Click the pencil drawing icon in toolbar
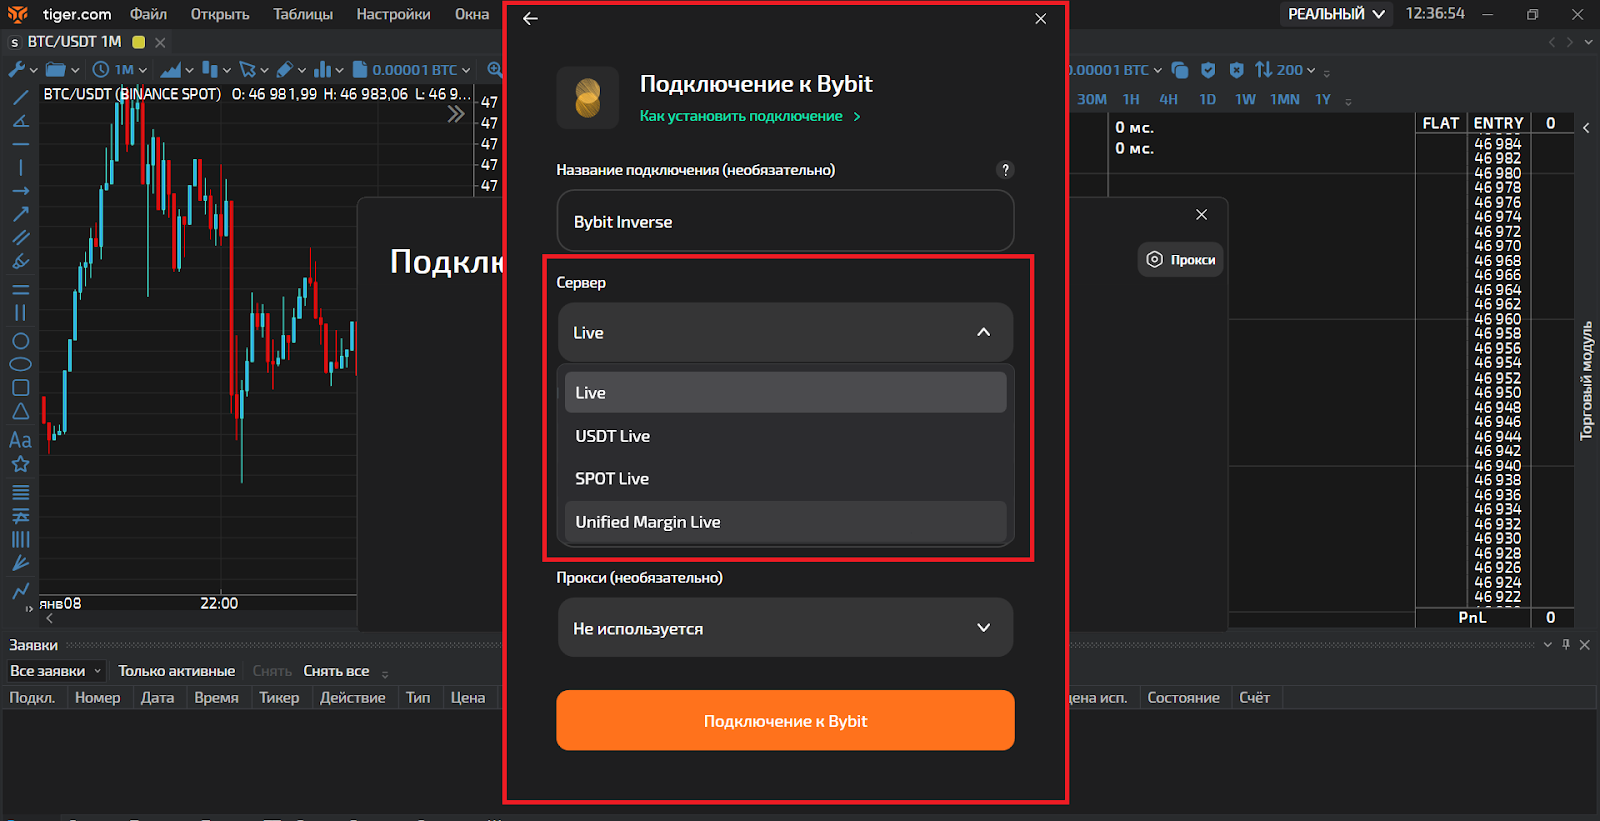This screenshot has width=1600, height=821. pos(285,70)
